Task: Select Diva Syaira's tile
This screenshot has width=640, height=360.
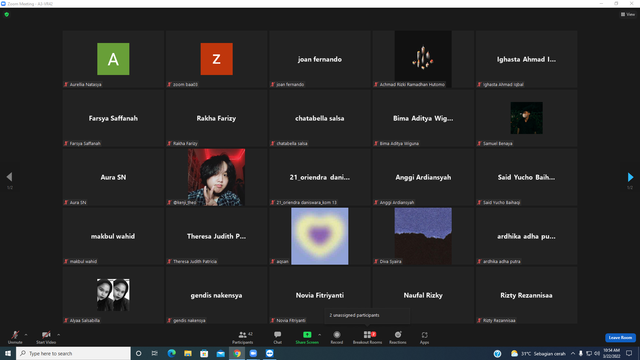Action: (x=423, y=236)
